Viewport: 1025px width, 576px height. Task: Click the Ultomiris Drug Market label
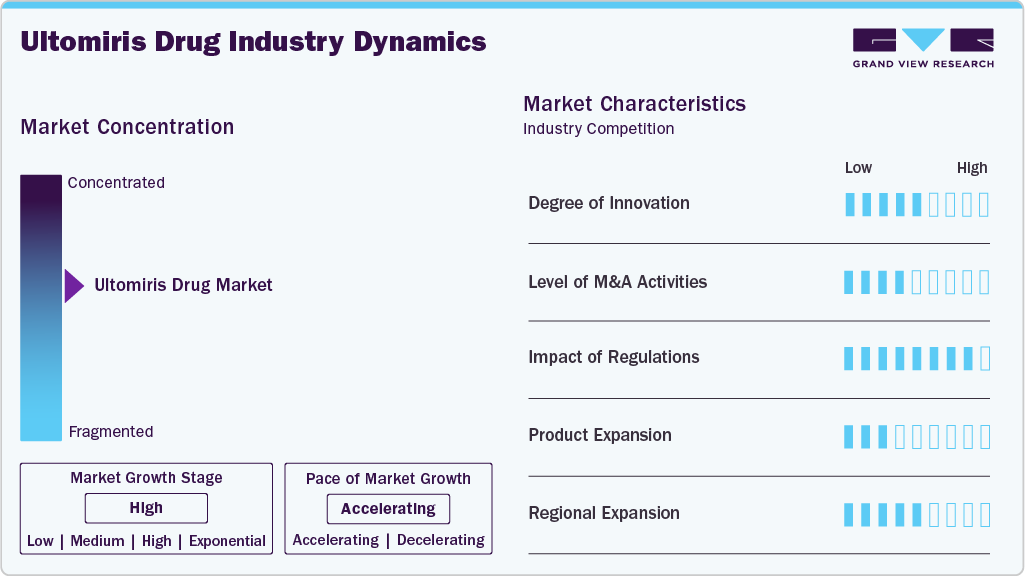pos(183,285)
